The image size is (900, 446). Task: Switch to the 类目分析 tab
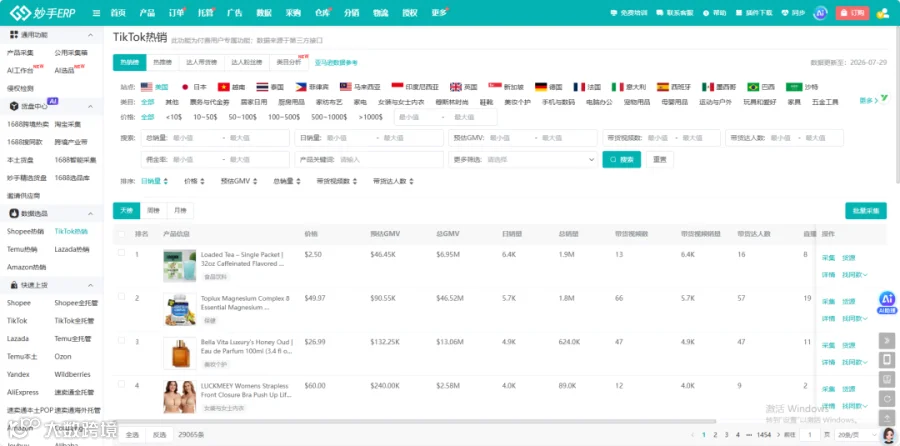pos(288,63)
